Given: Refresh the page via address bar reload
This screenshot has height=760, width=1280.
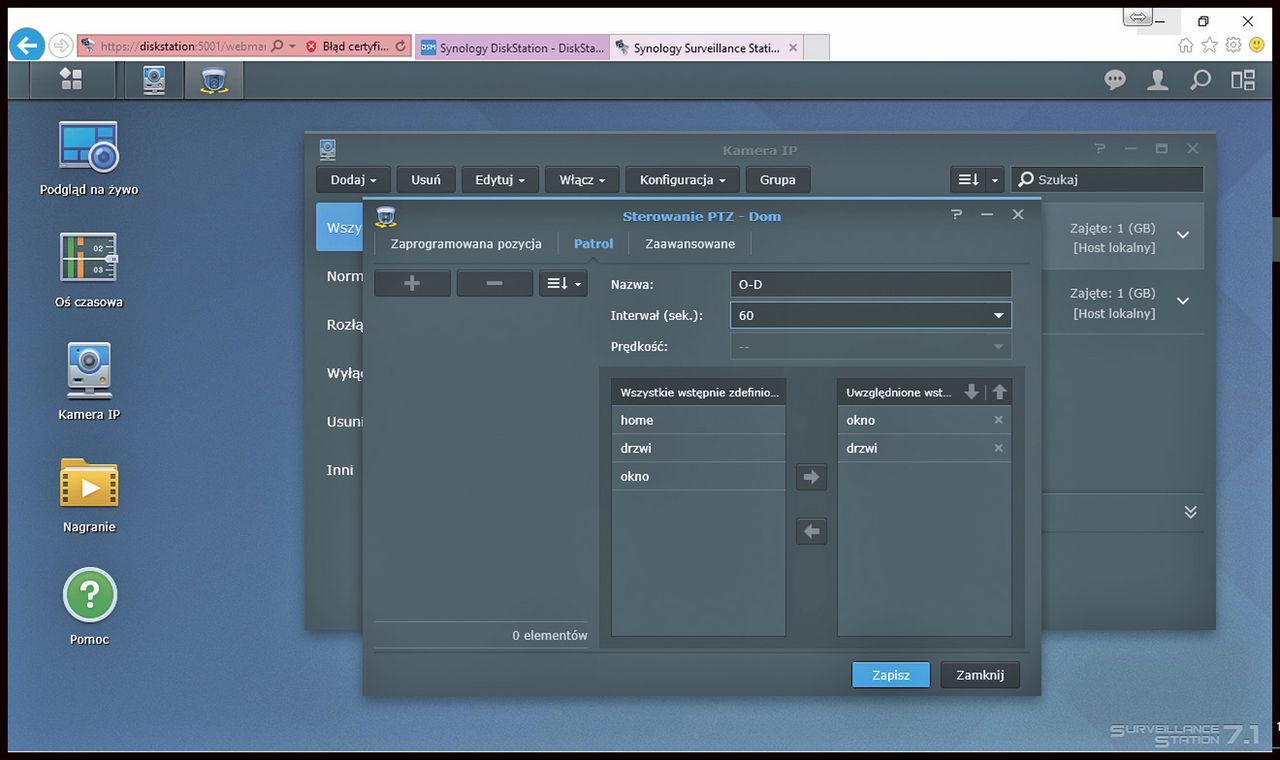Looking at the screenshot, I should tap(401, 46).
